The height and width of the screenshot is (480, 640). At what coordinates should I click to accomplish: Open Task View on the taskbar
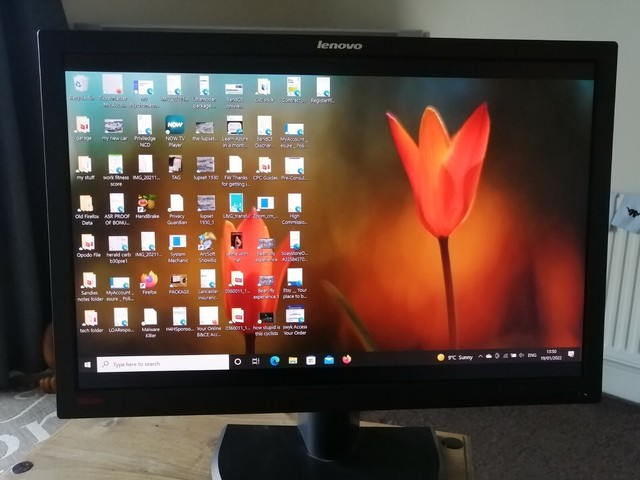pyautogui.click(x=256, y=361)
